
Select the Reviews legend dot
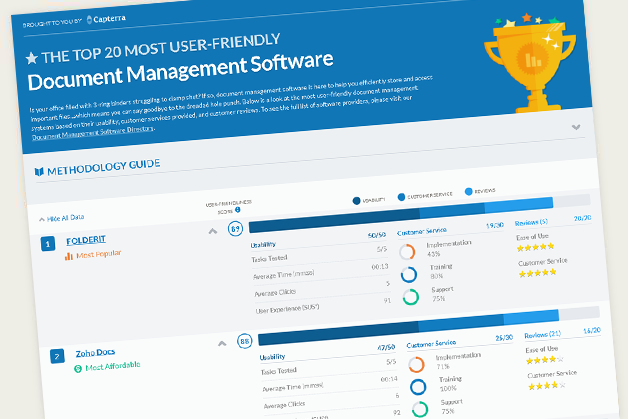[x=469, y=191]
